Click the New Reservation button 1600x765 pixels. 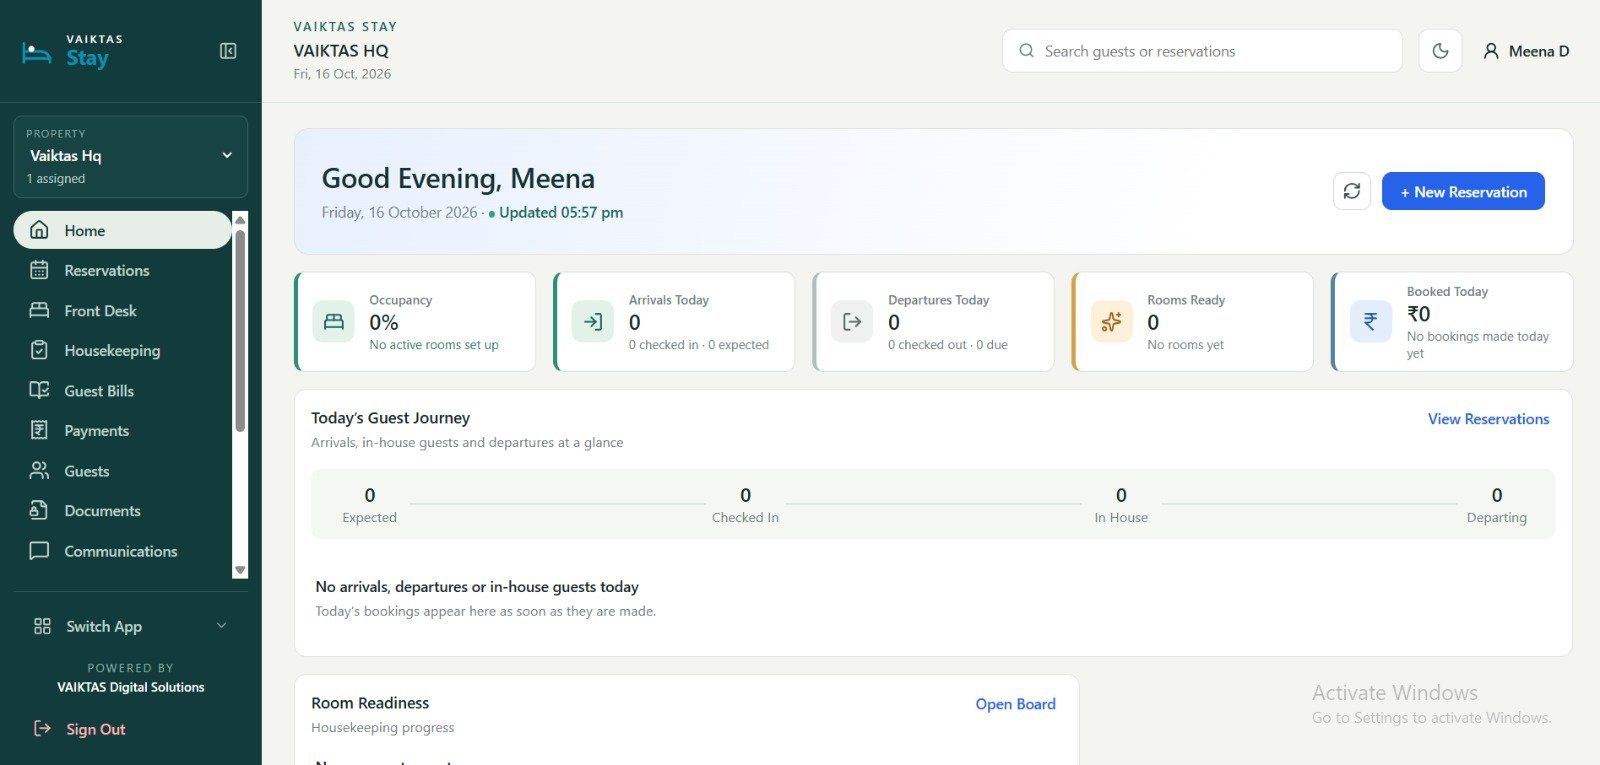click(1463, 191)
